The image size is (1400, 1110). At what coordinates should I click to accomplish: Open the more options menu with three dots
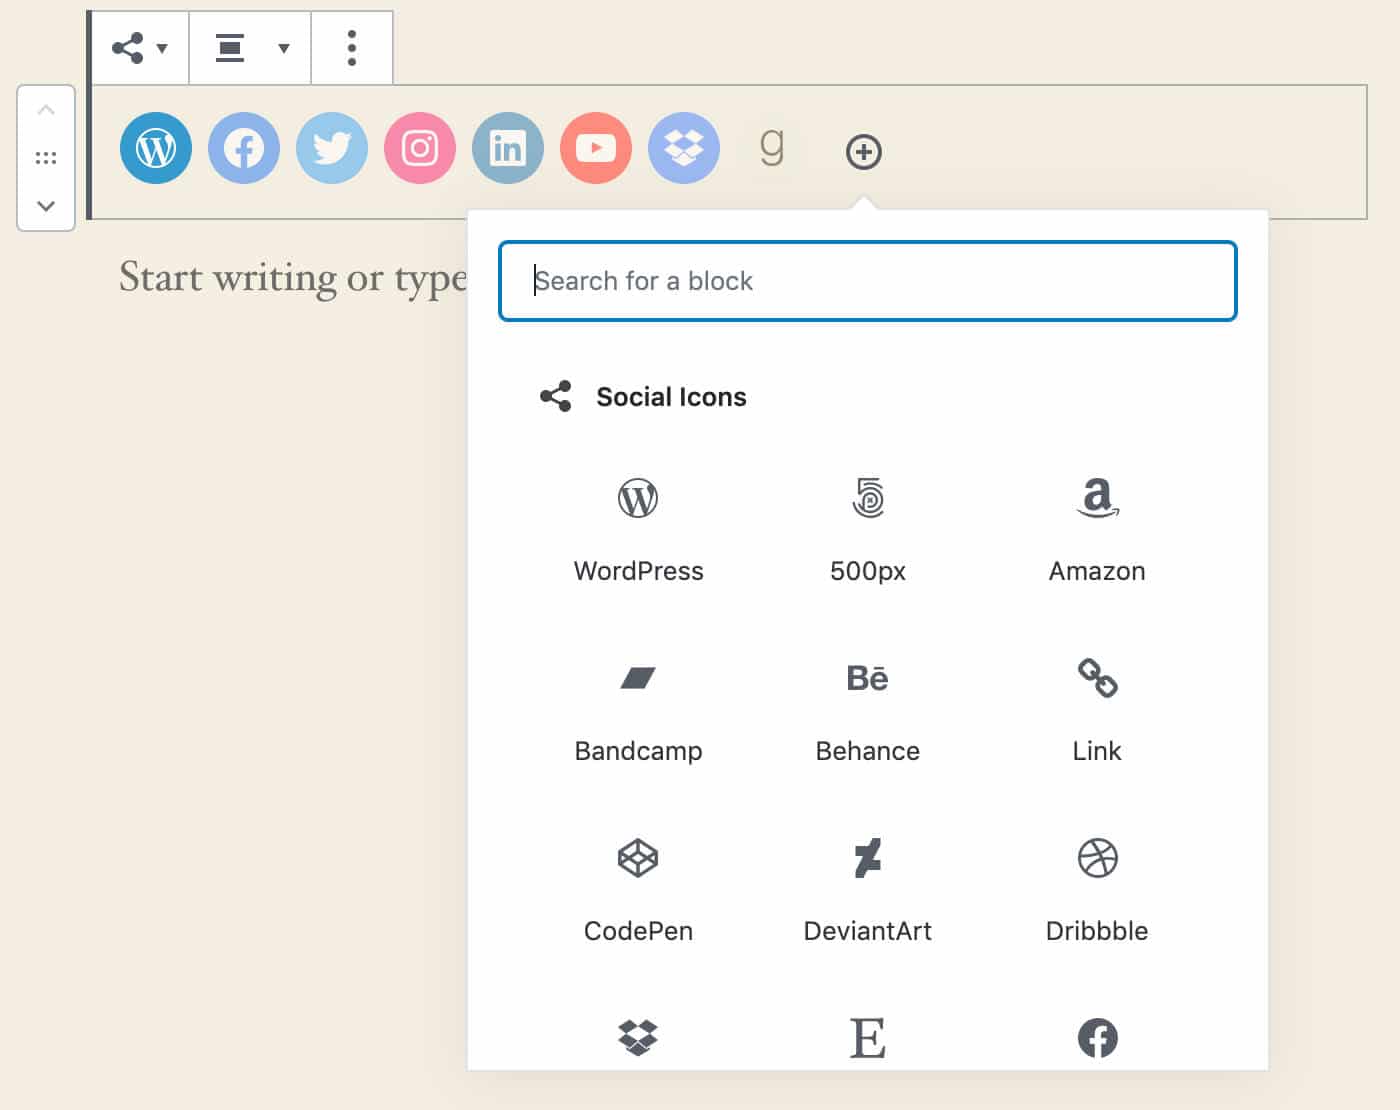pyautogui.click(x=351, y=47)
